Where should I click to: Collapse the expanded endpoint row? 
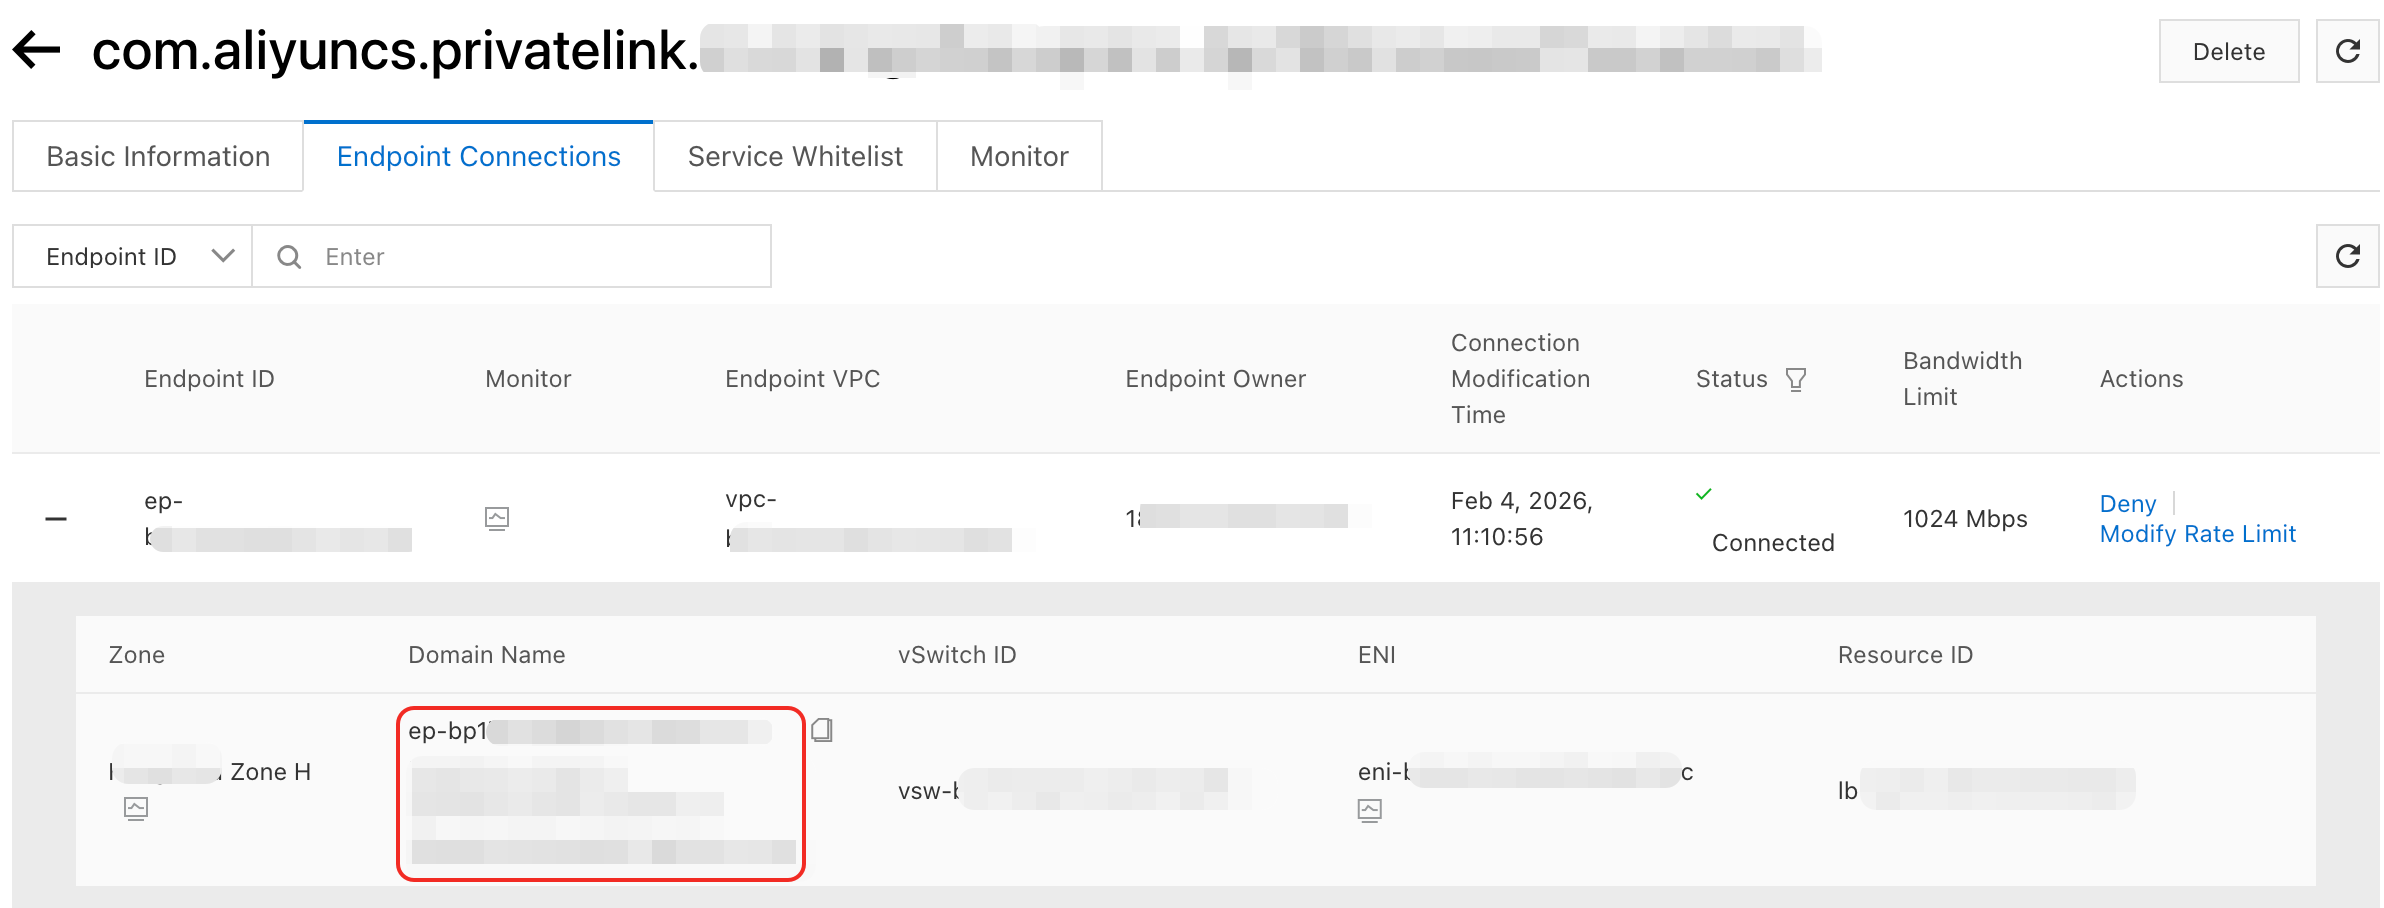[56, 518]
